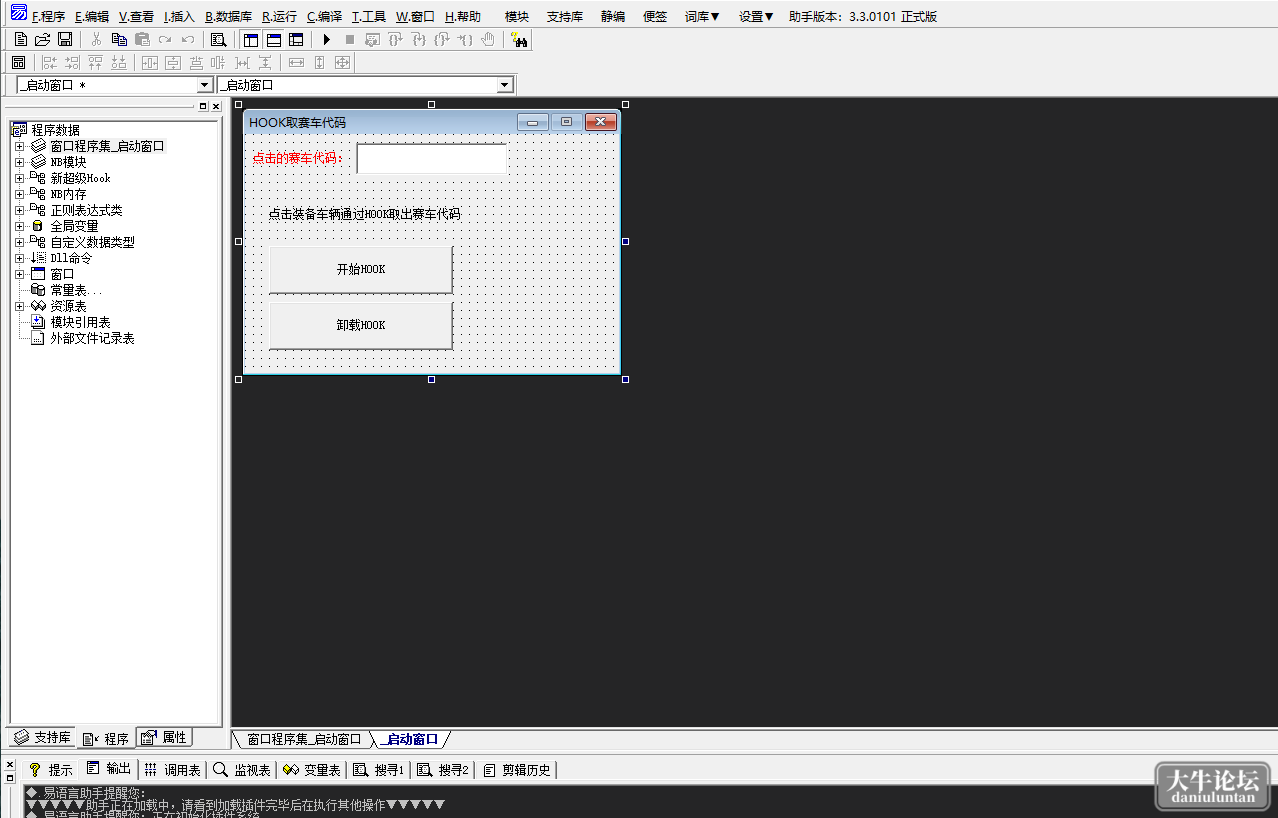The width and height of the screenshot is (1278, 818).
Task: Switch to the 监视表 tab
Action: [241, 770]
